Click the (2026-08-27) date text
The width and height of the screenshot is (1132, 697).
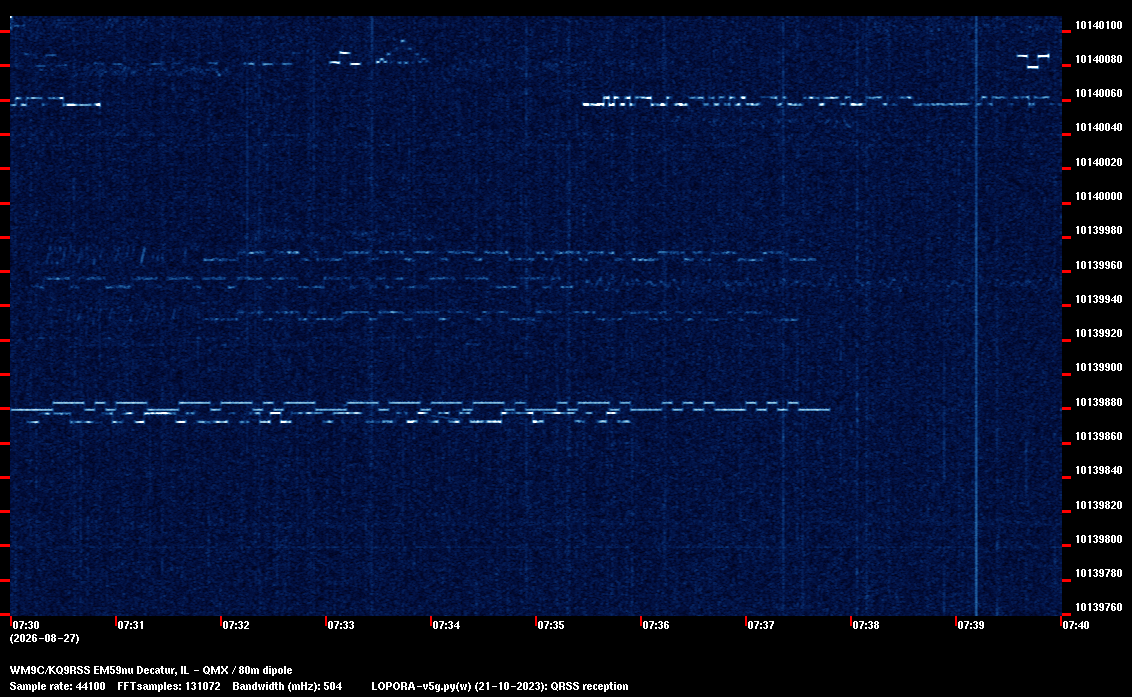pos(44,638)
